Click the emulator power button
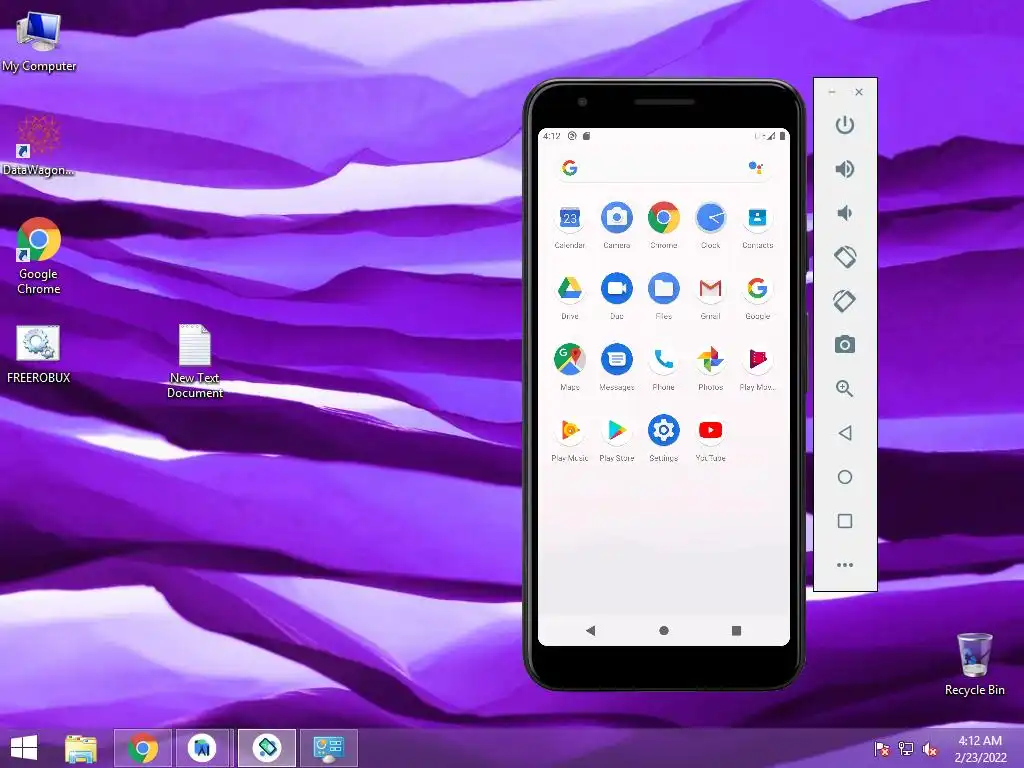This screenshot has height=768, width=1024. point(845,125)
